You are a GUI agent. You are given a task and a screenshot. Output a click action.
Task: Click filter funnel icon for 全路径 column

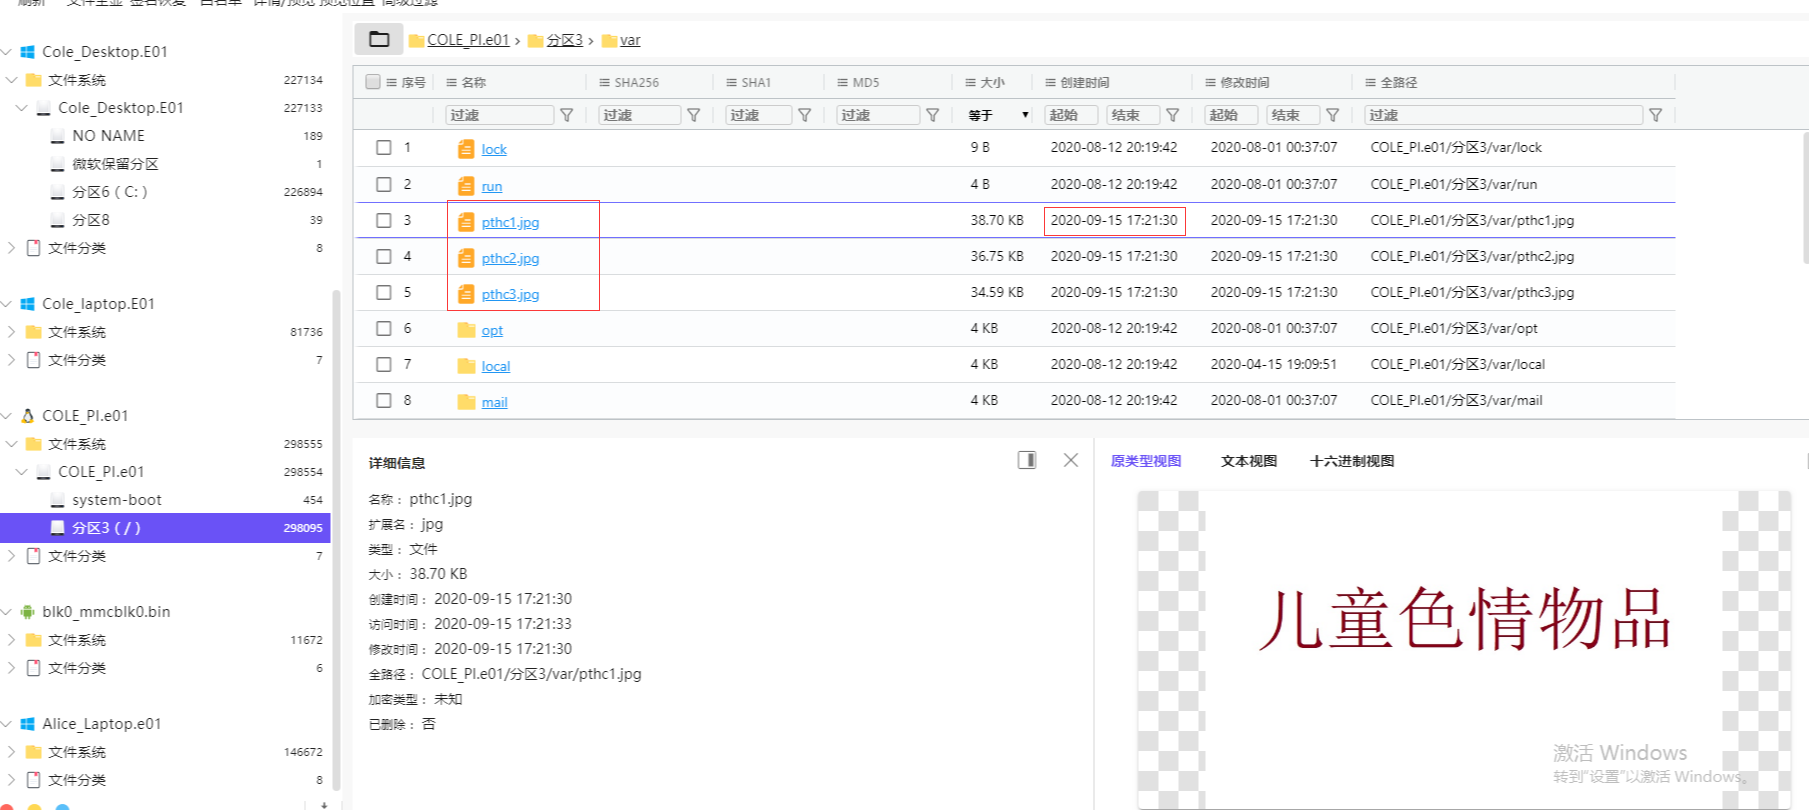pyautogui.click(x=1656, y=115)
